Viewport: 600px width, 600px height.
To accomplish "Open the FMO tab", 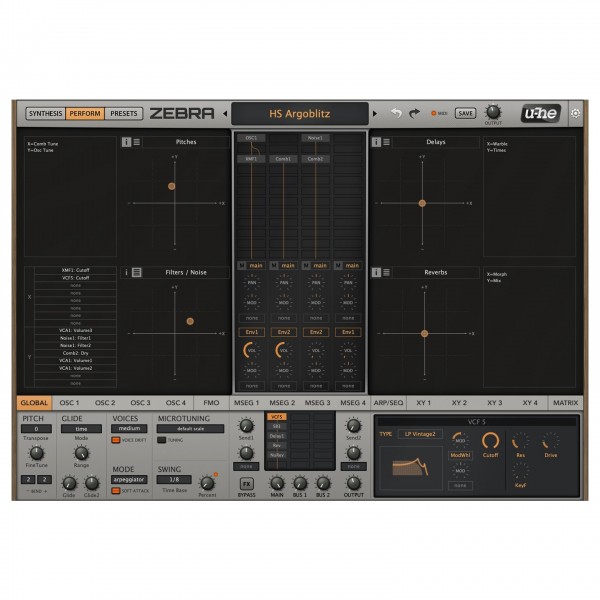I will coord(211,403).
